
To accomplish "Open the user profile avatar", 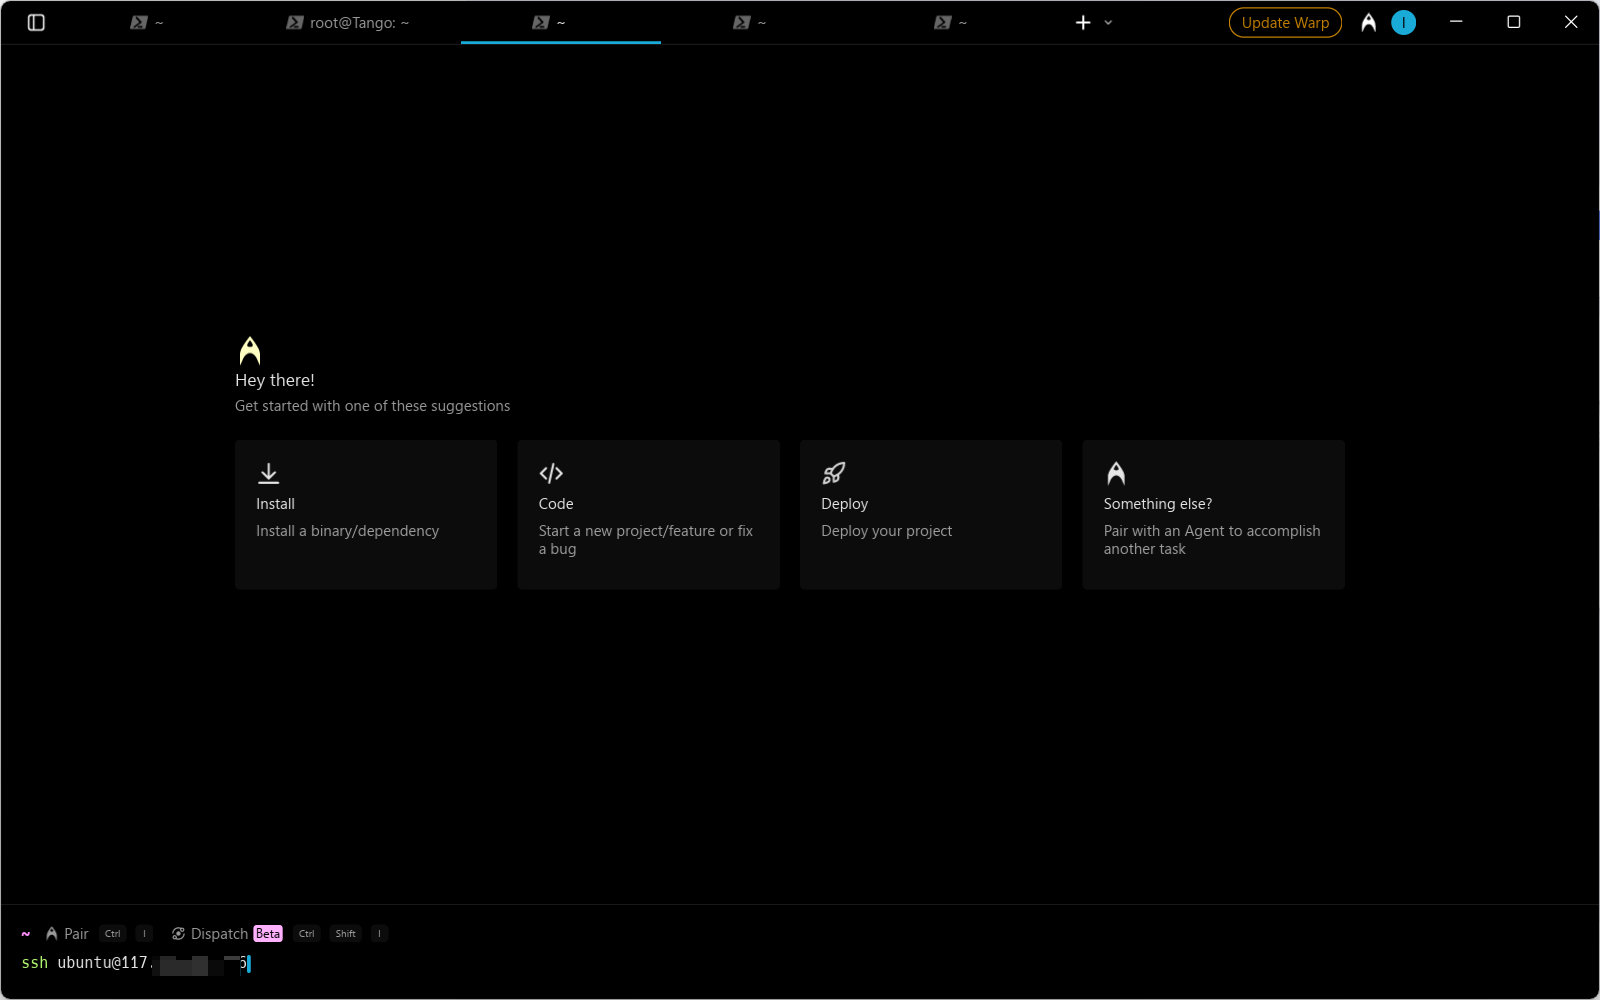I will click(1403, 22).
